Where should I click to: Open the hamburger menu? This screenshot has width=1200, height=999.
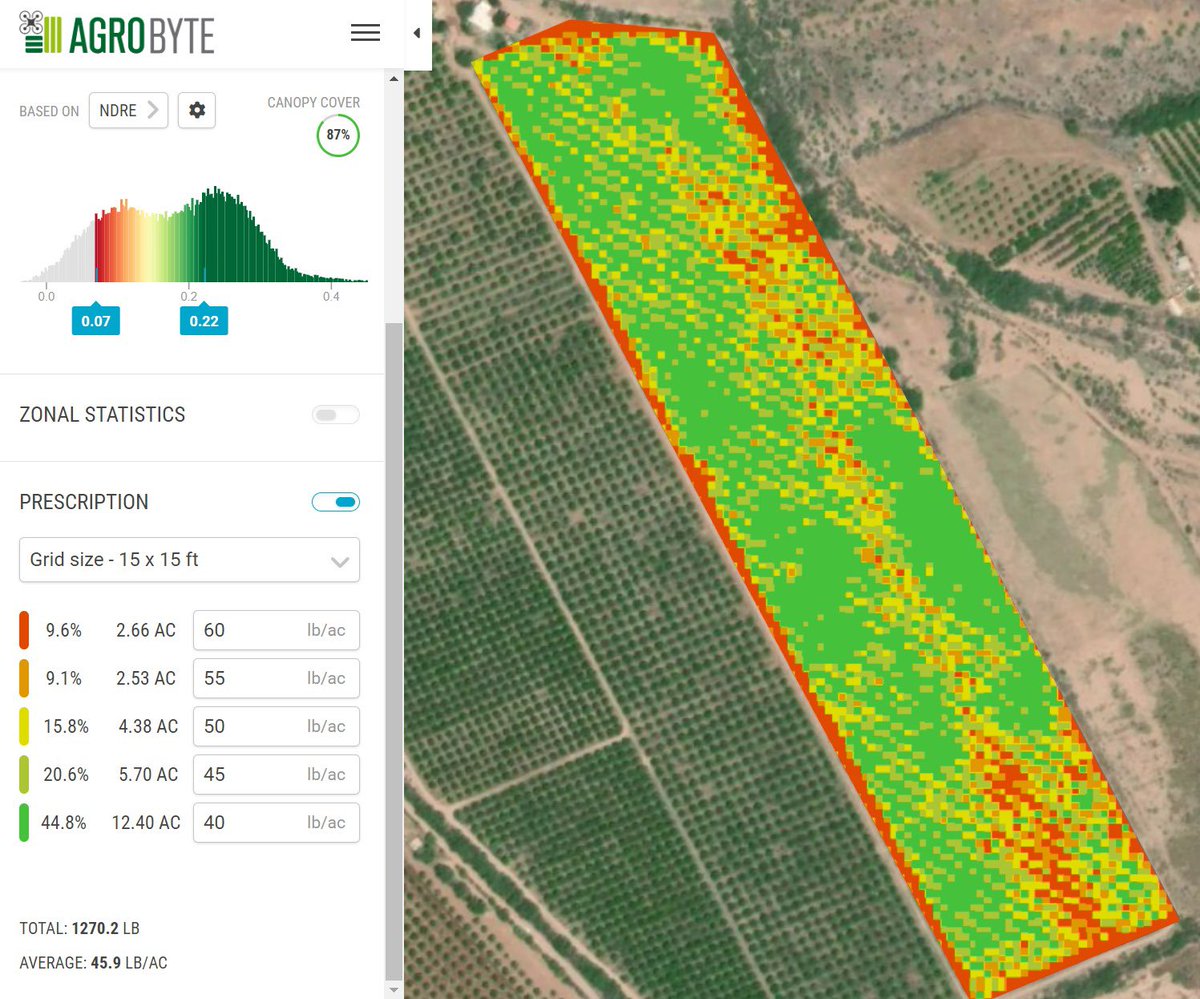365,33
